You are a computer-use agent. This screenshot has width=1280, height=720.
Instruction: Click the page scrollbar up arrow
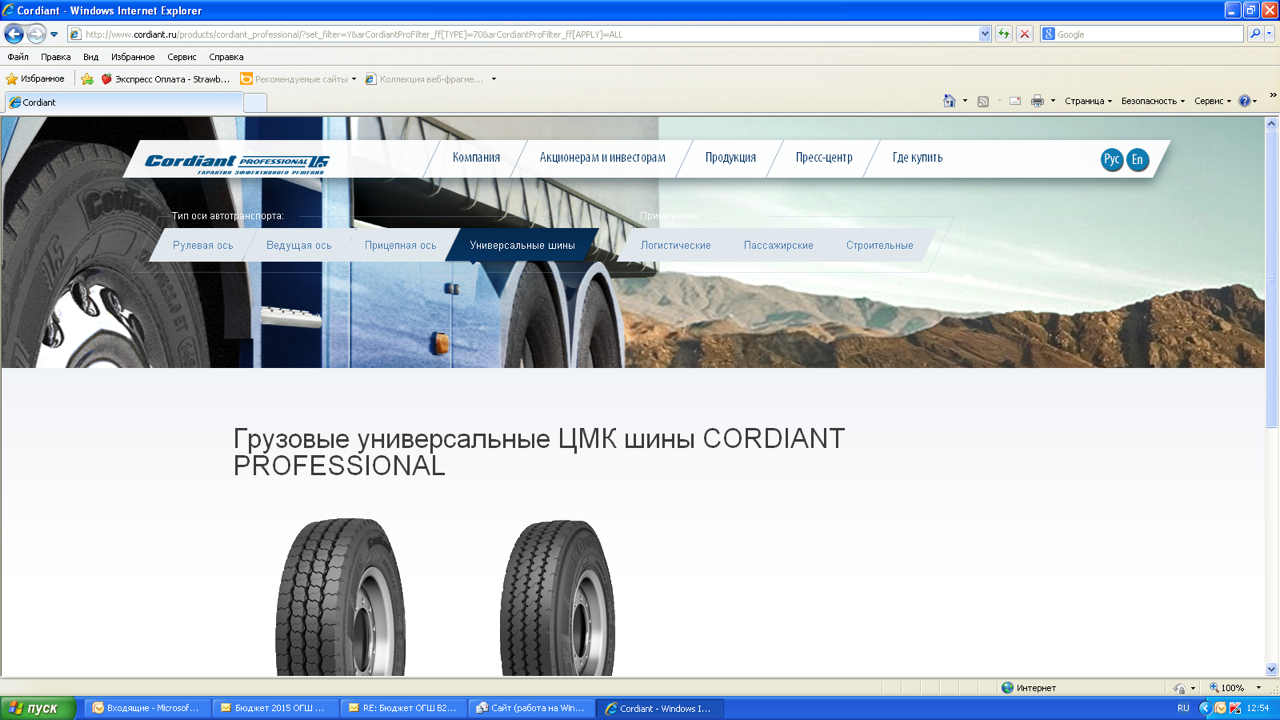tap(1272, 123)
